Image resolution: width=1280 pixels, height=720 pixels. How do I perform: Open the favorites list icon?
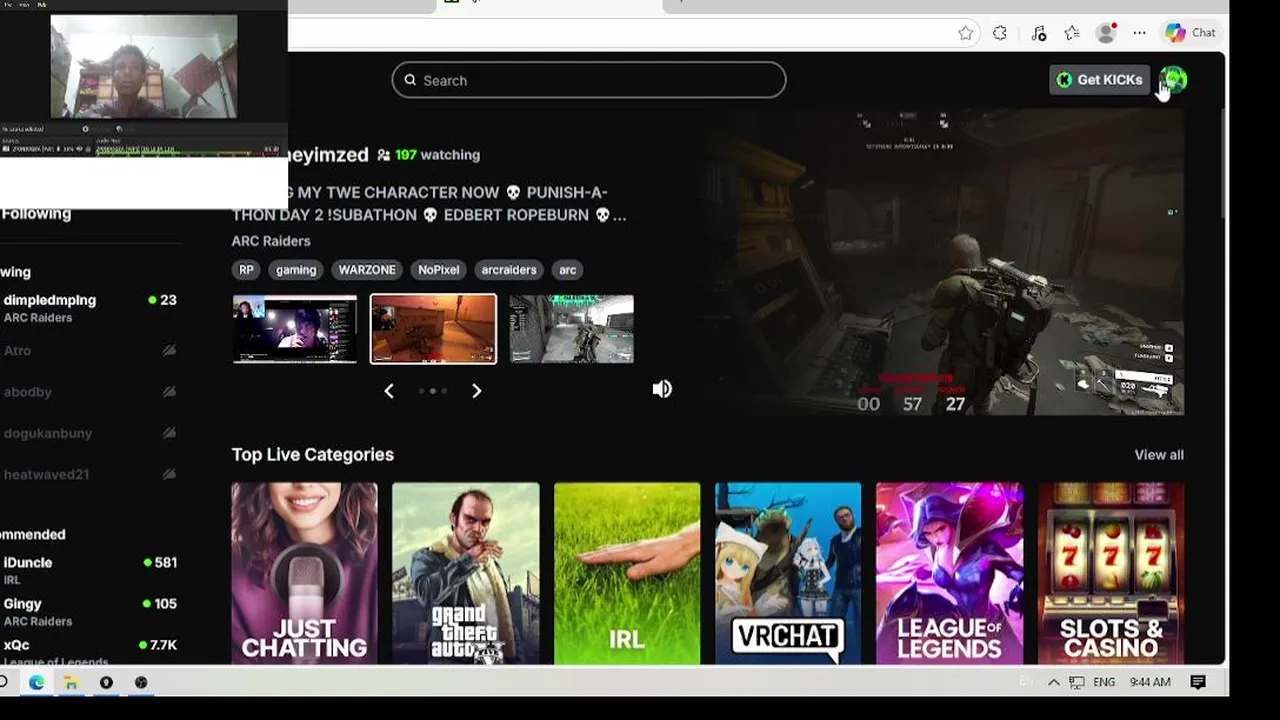pyautogui.click(x=1072, y=33)
